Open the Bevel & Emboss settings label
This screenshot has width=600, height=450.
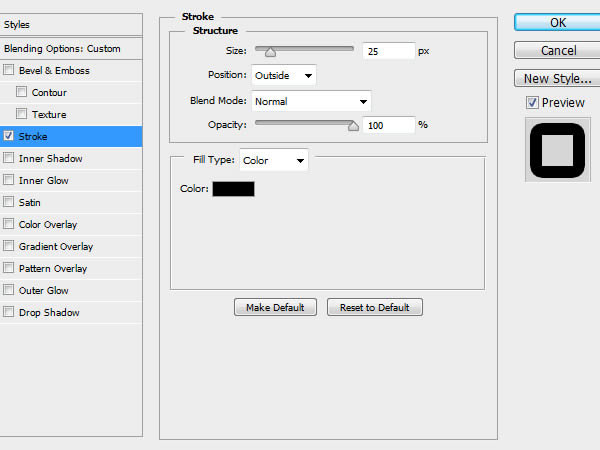click(x=54, y=70)
